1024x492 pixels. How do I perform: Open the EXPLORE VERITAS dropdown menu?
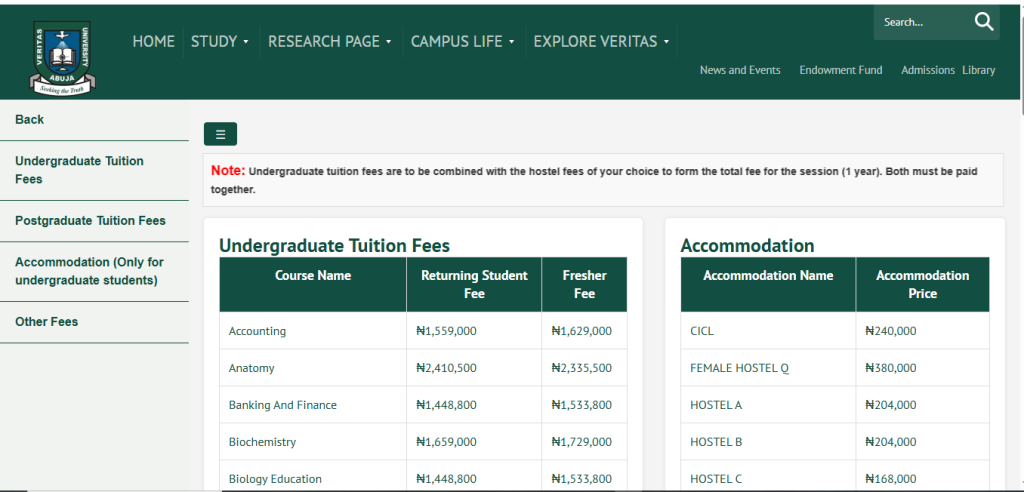tap(601, 41)
